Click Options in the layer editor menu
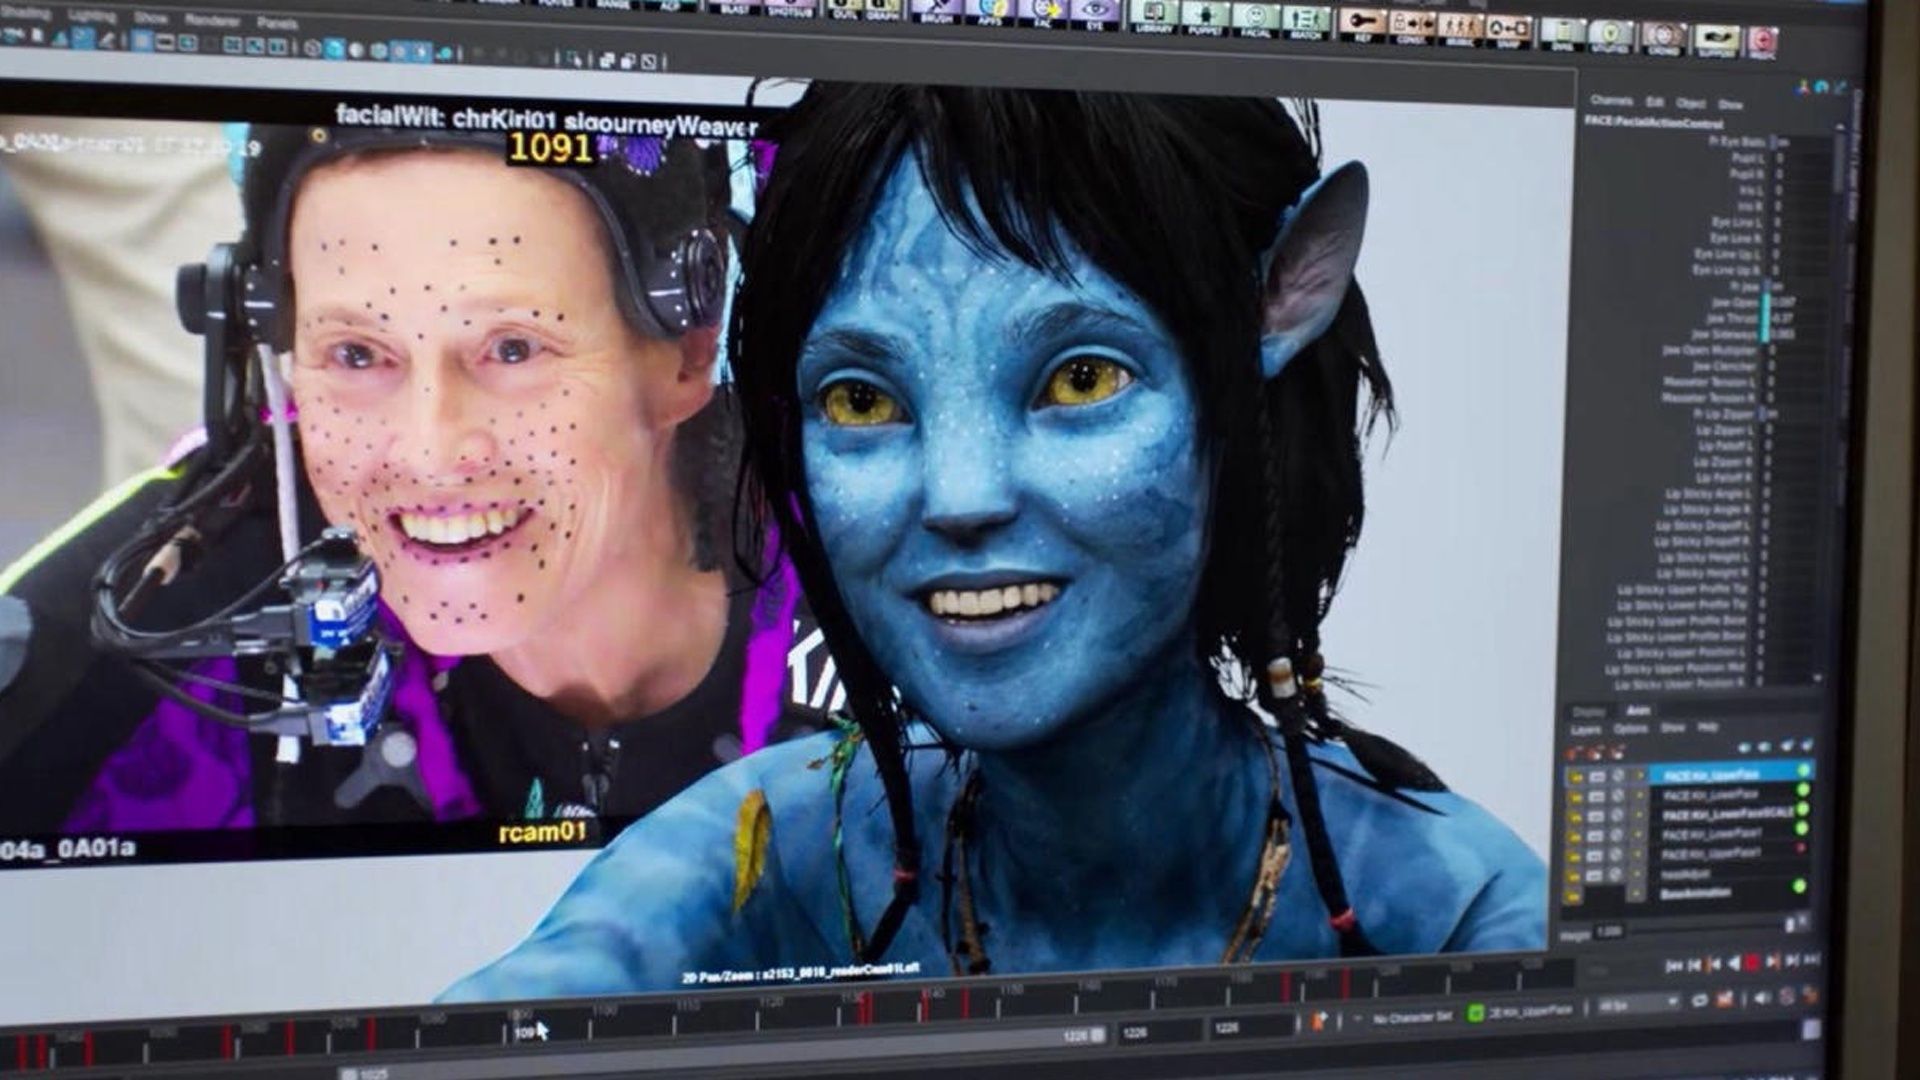Screen dimensions: 1920x1080 [x=1630, y=729]
